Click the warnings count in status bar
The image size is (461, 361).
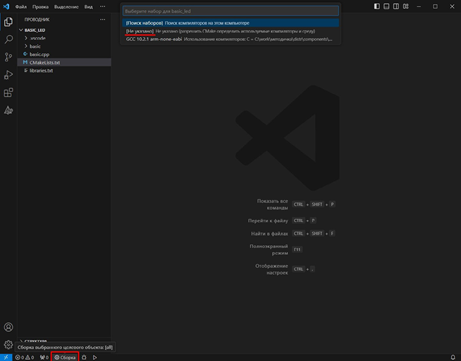(x=30, y=357)
